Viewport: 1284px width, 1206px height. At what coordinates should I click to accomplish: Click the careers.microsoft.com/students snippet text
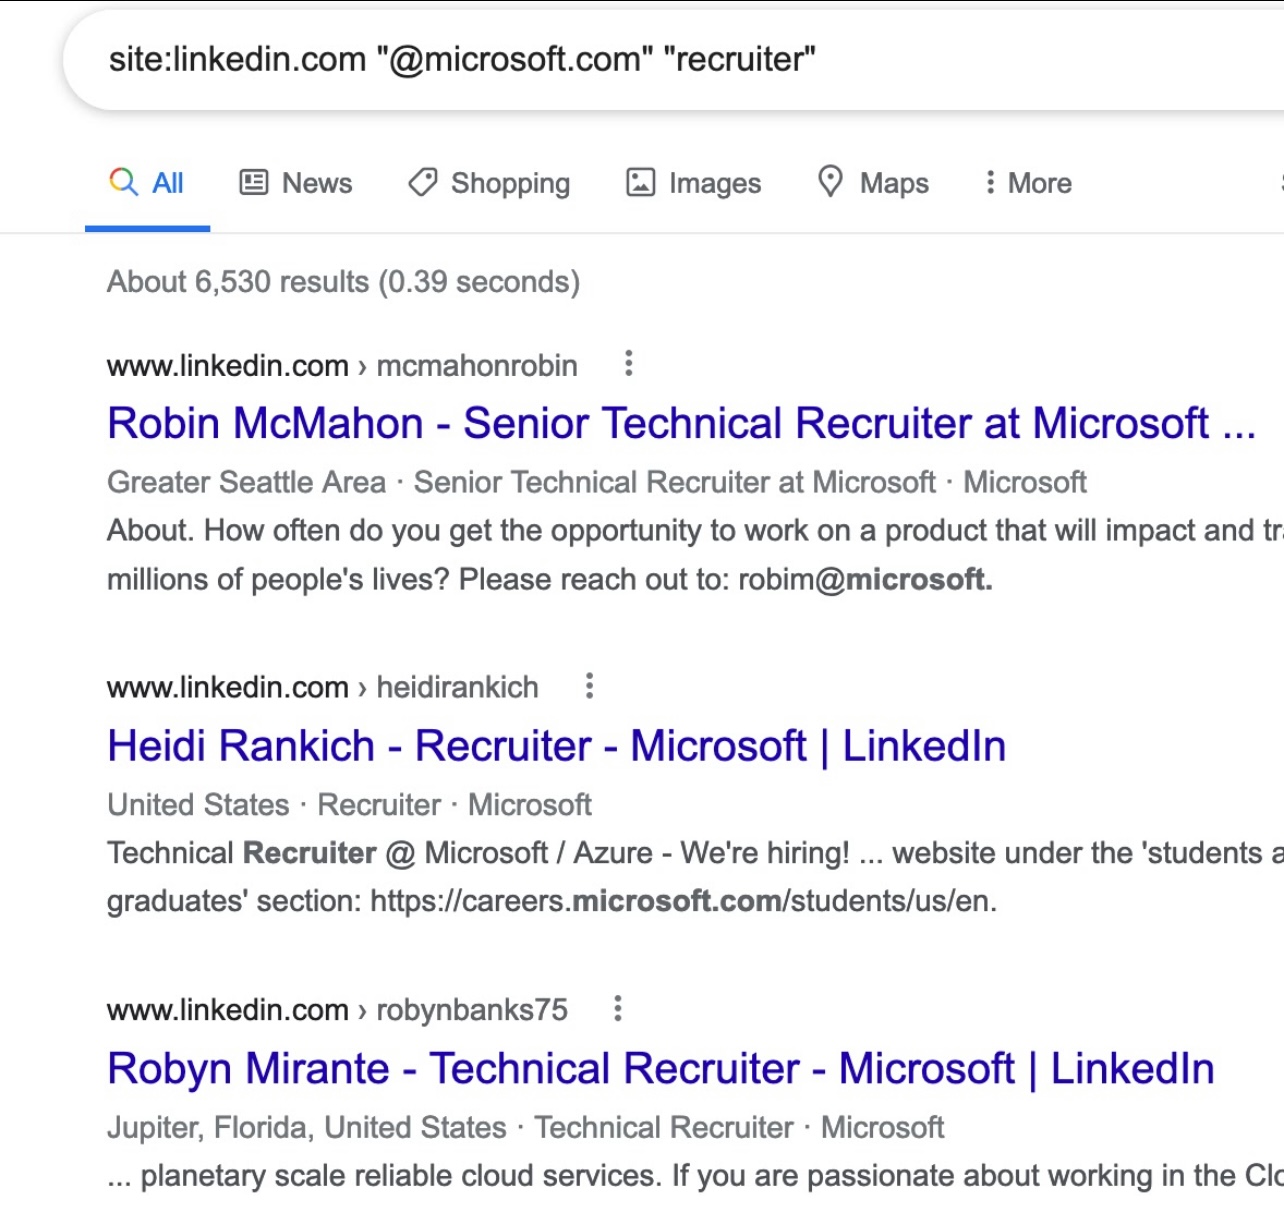tap(684, 901)
